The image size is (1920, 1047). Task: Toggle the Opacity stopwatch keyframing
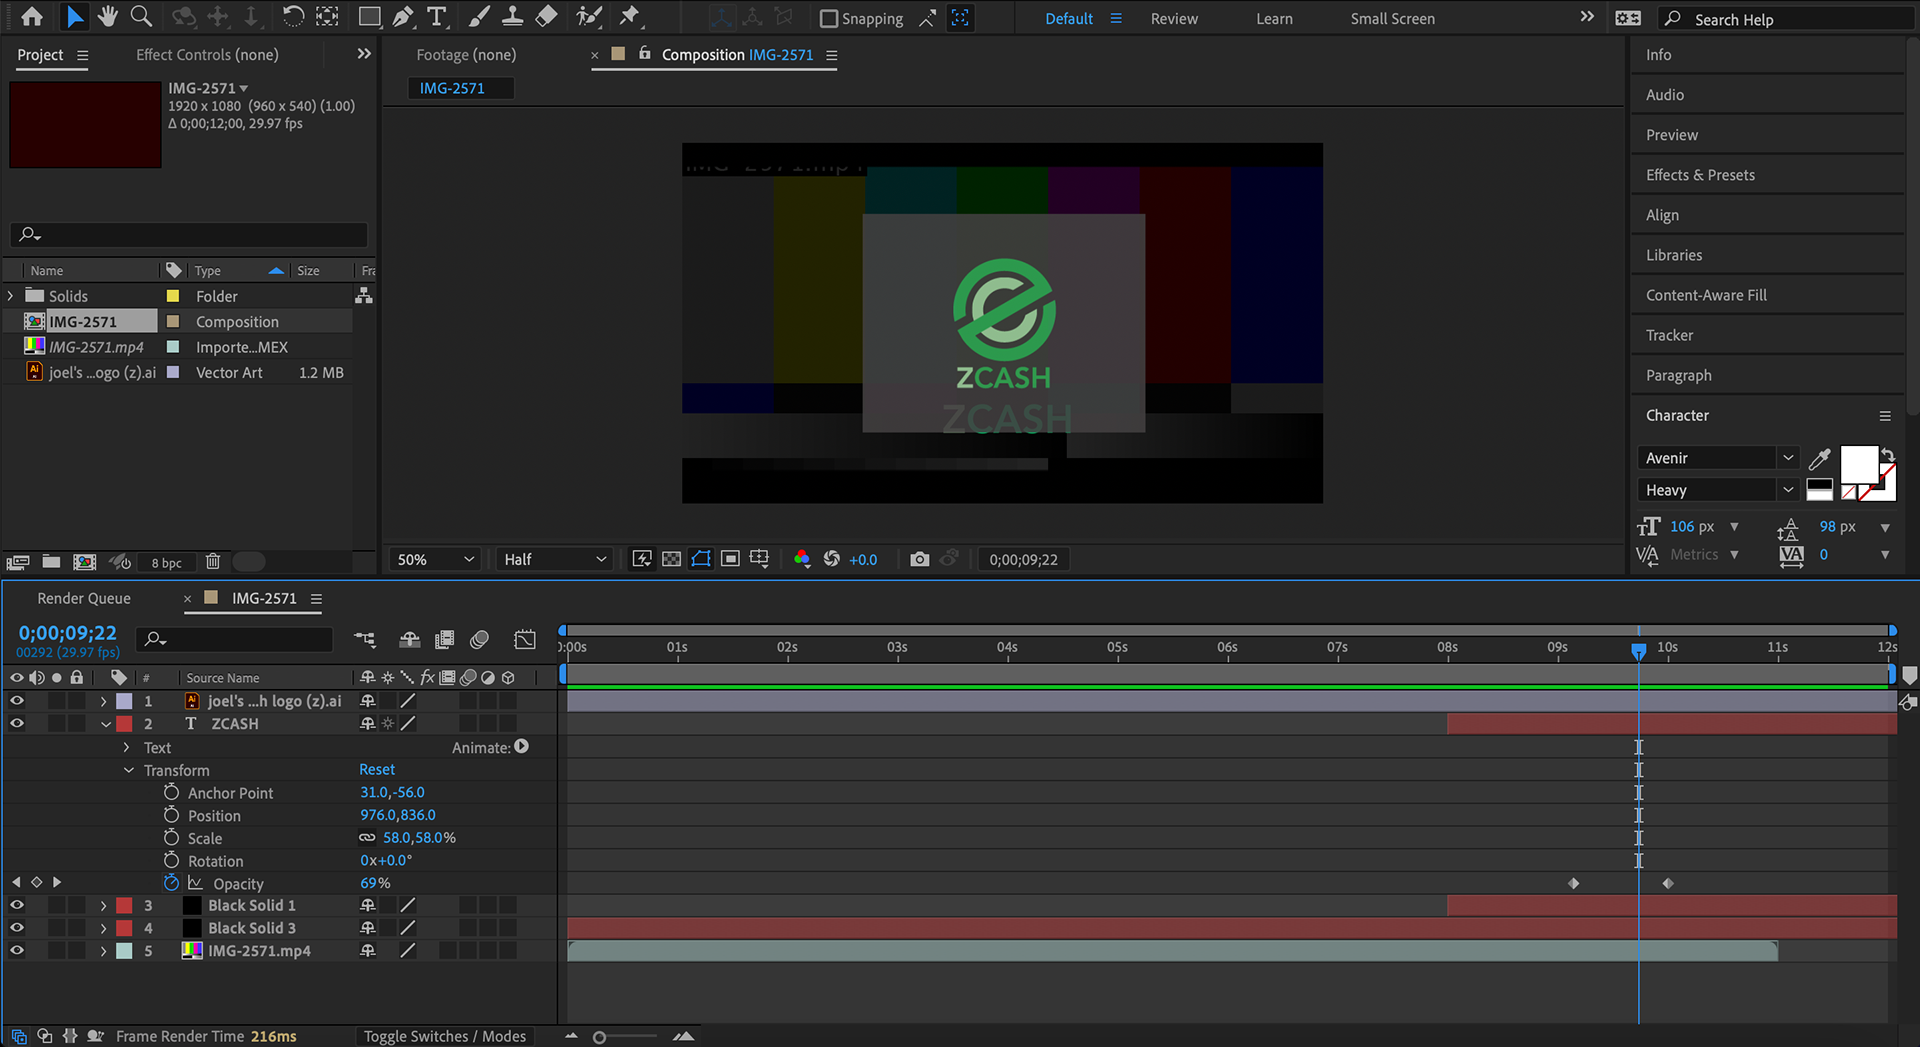(171, 883)
